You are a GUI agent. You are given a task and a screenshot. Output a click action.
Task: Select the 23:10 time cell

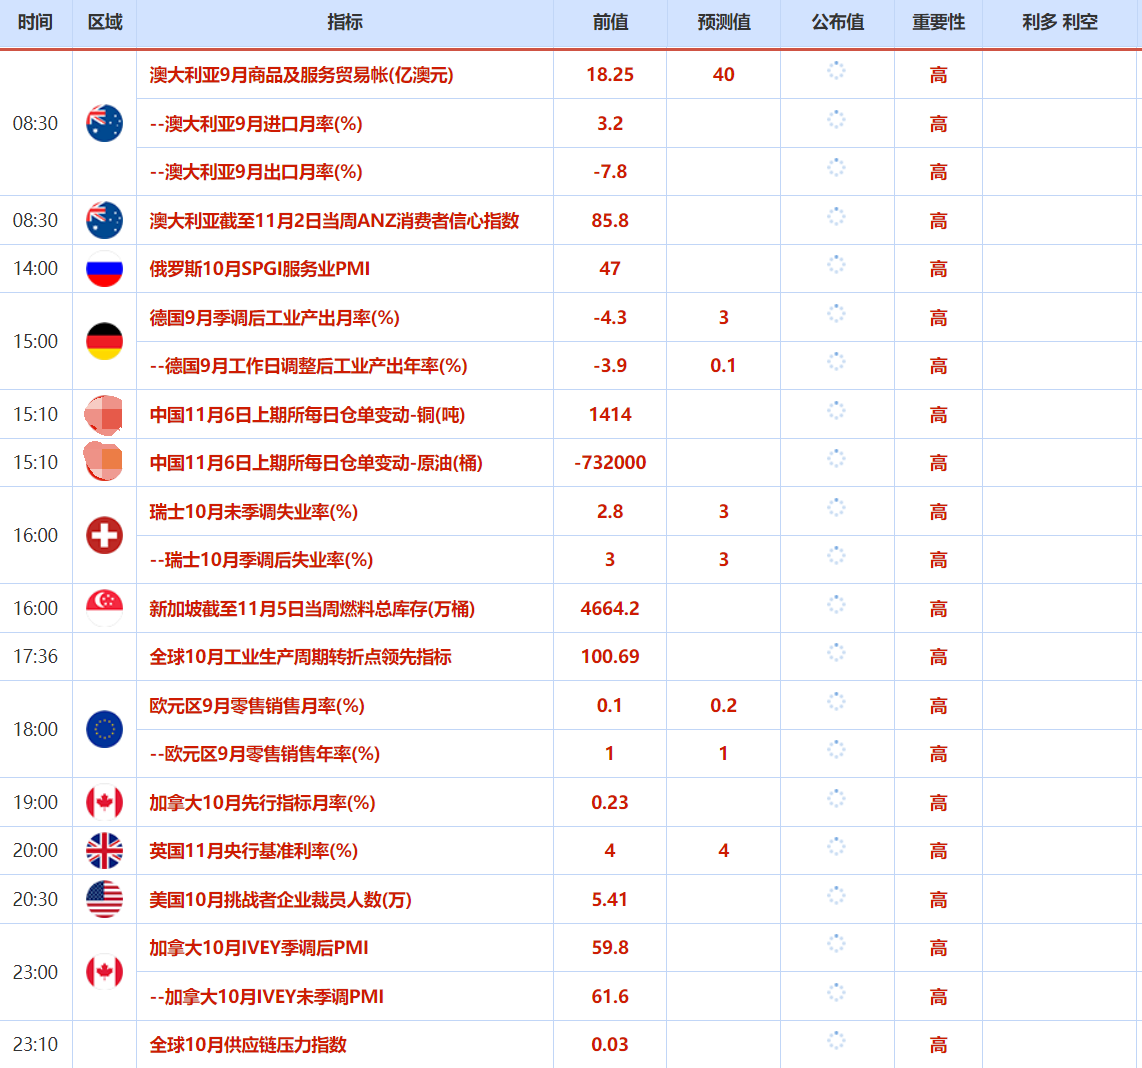(36, 1045)
